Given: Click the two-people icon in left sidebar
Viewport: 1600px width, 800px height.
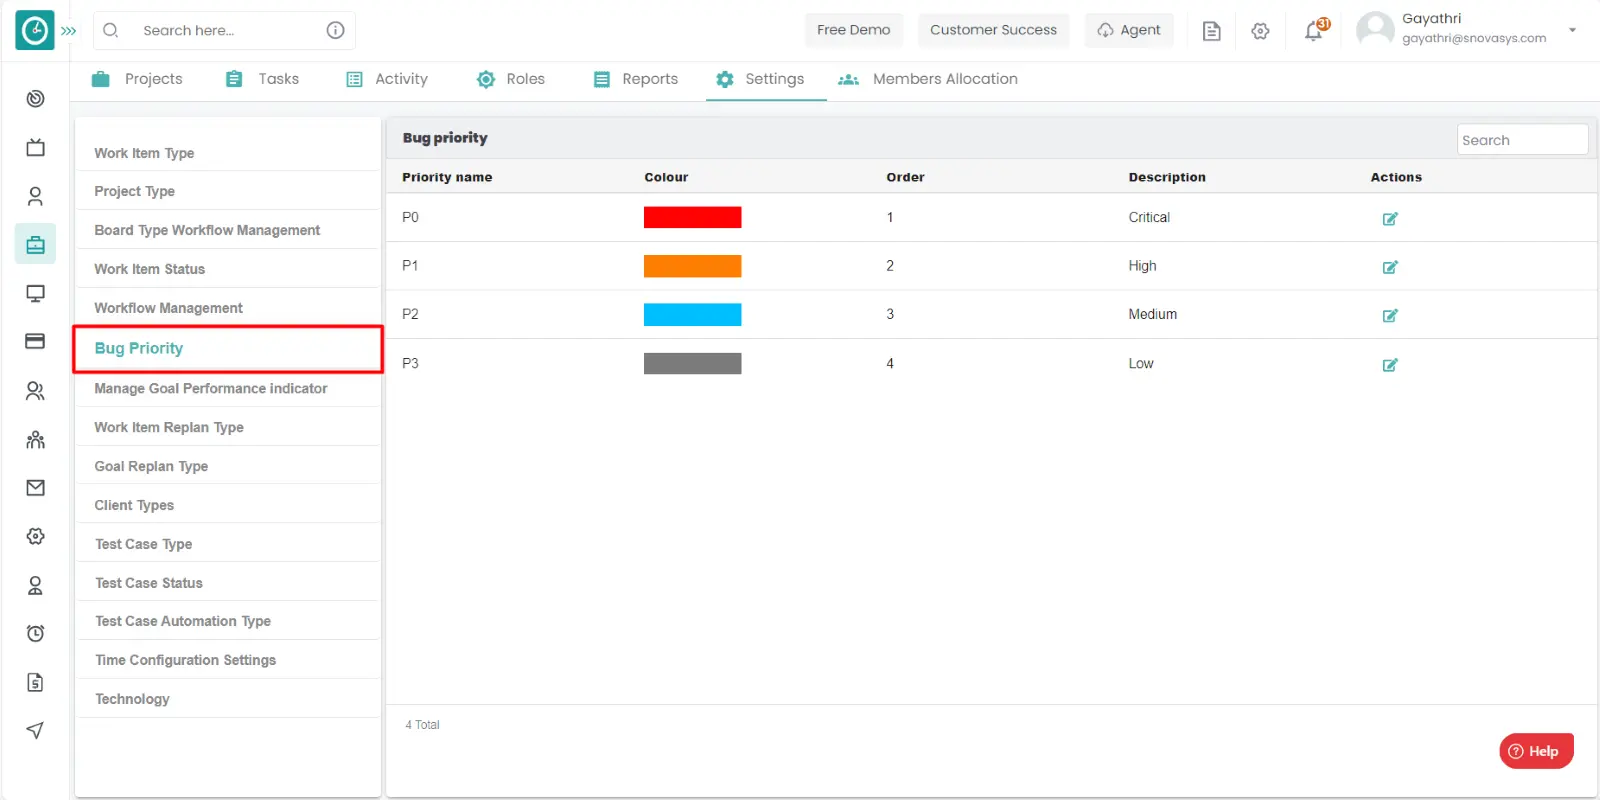Looking at the screenshot, I should 35,391.
